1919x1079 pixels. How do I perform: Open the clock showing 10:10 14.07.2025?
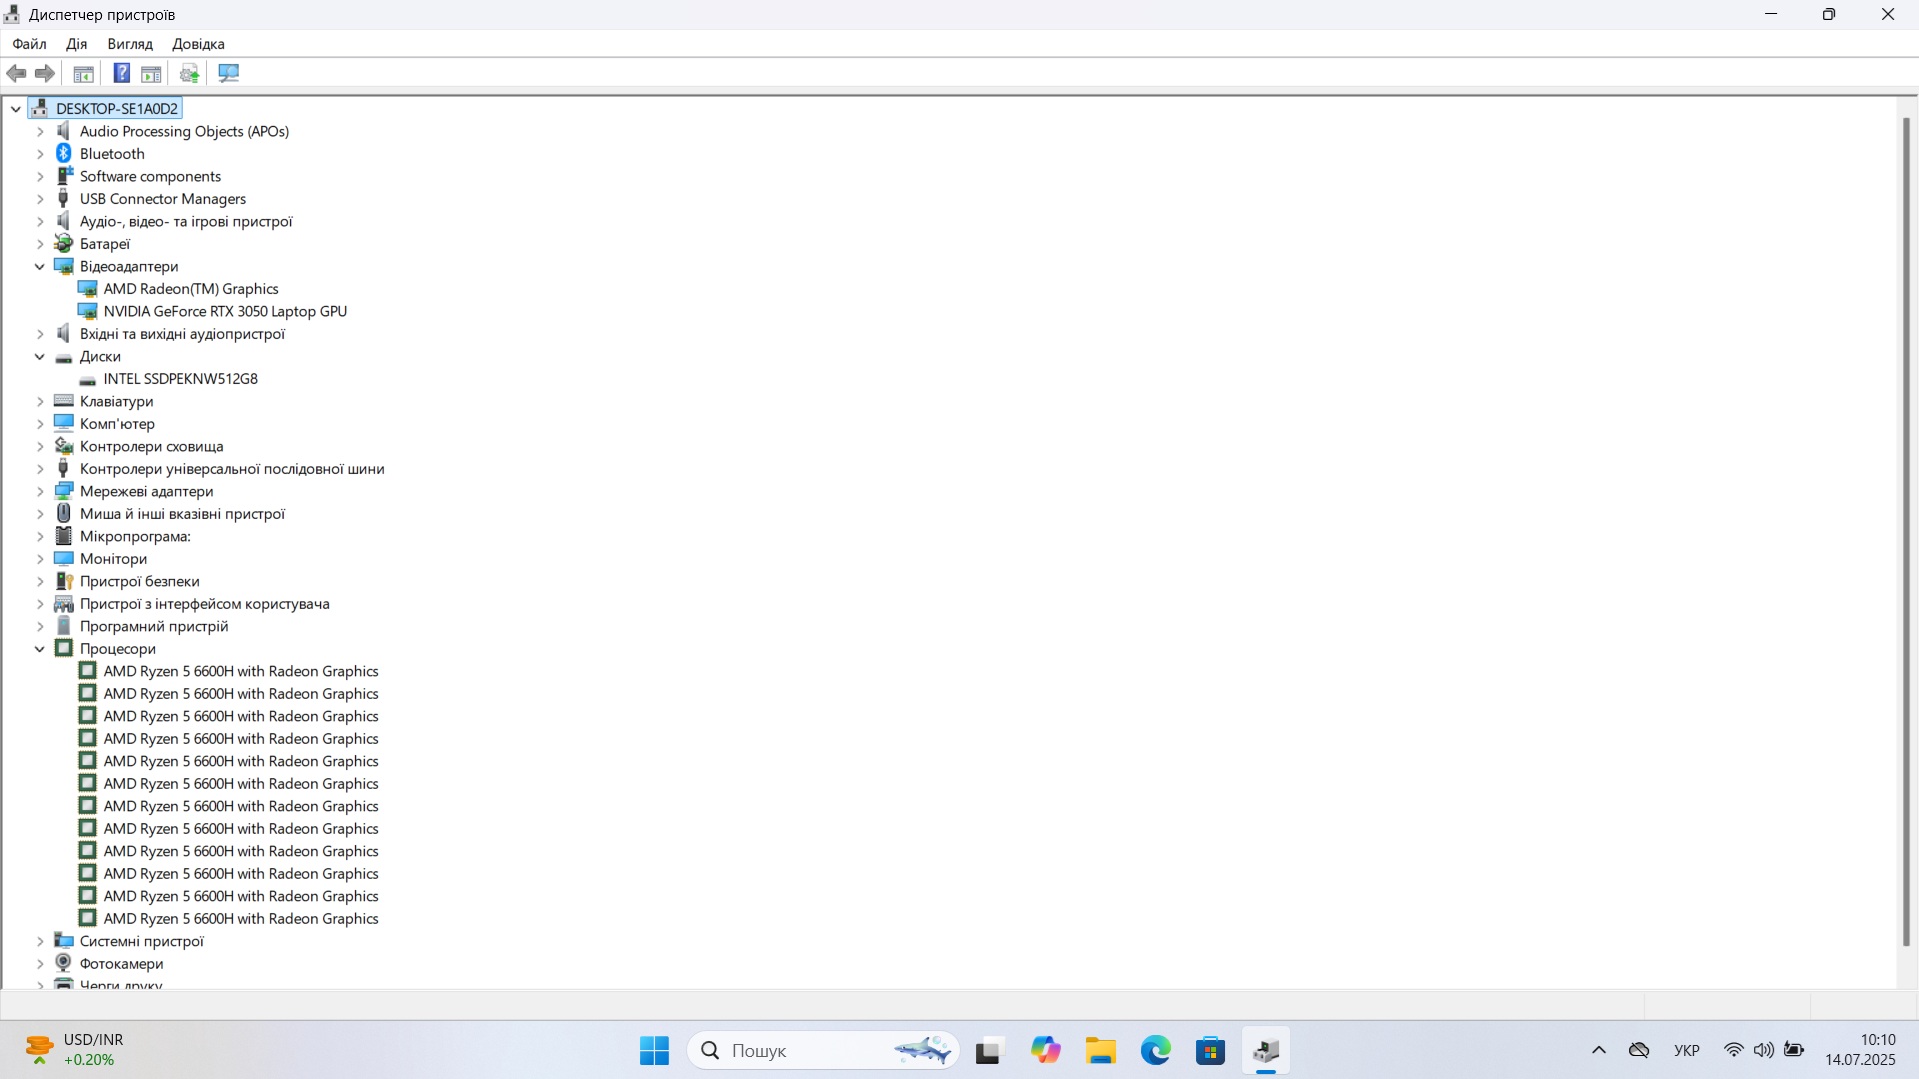tap(1860, 1050)
